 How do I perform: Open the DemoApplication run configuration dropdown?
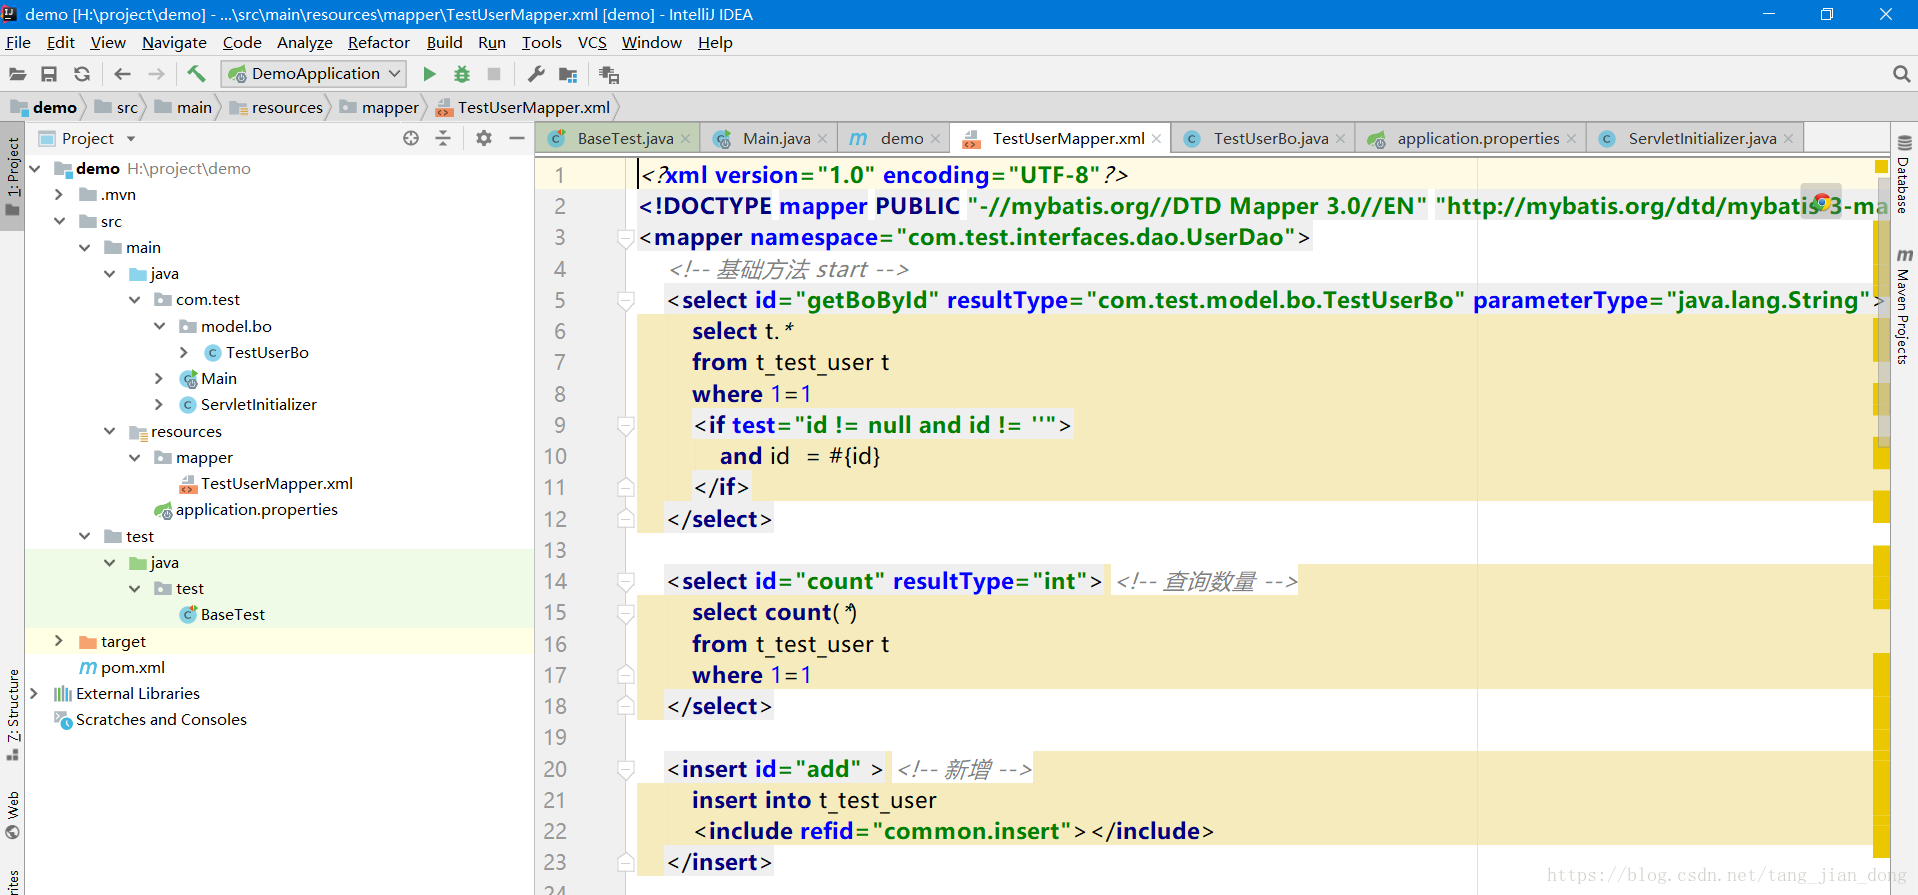(314, 74)
